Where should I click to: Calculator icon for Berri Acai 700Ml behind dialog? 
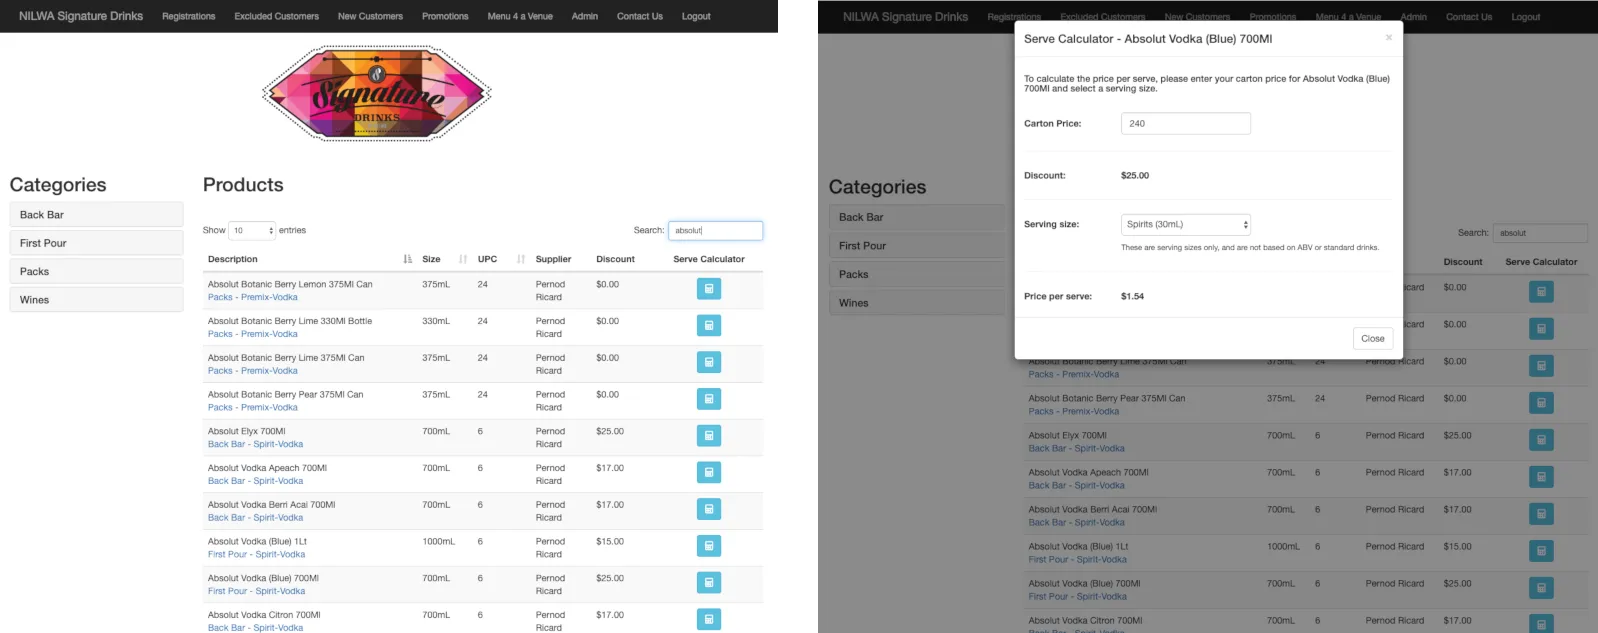pyautogui.click(x=1541, y=514)
